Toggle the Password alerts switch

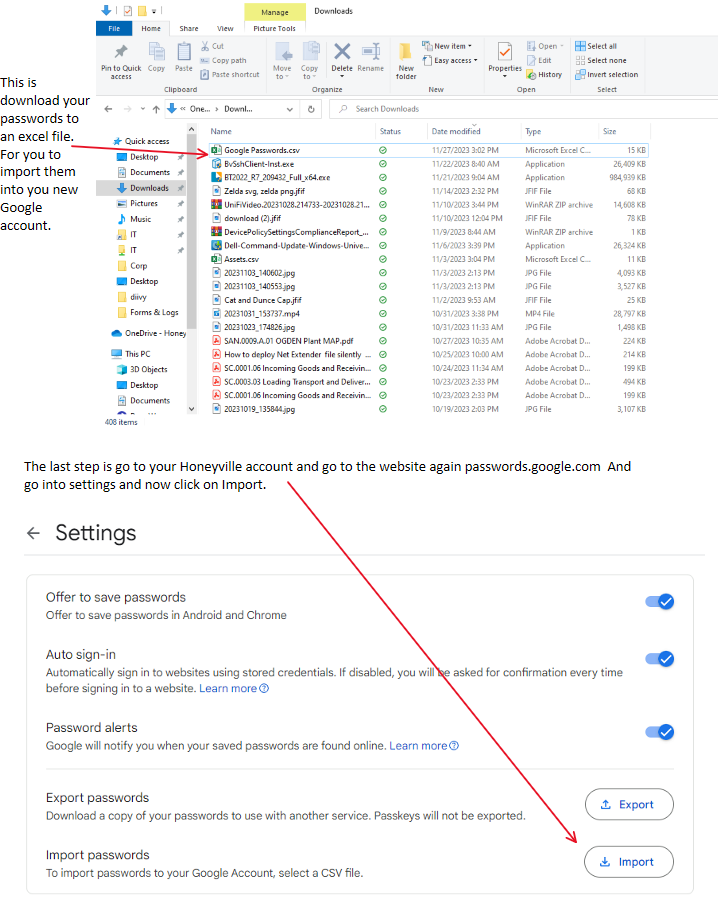[660, 732]
